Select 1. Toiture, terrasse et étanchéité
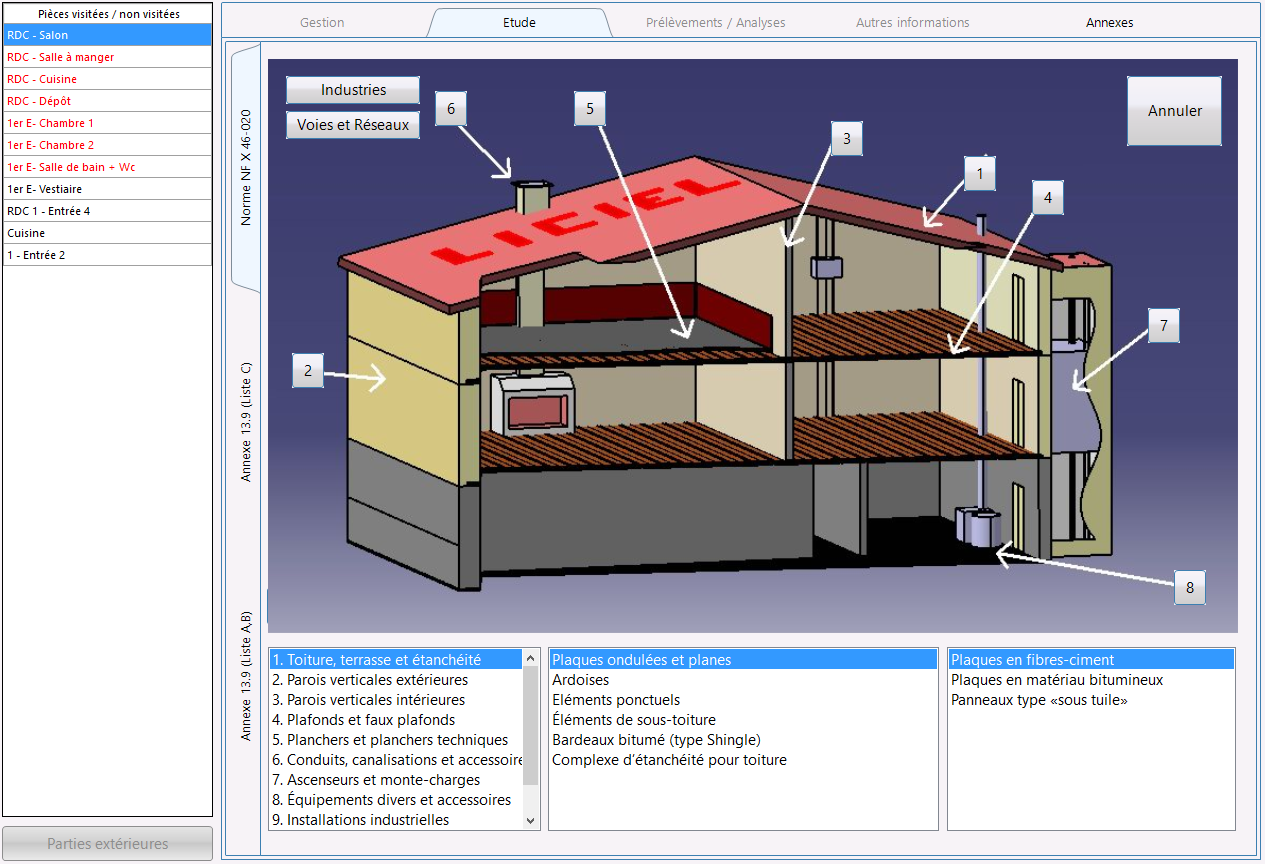 pyautogui.click(x=396, y=660)
